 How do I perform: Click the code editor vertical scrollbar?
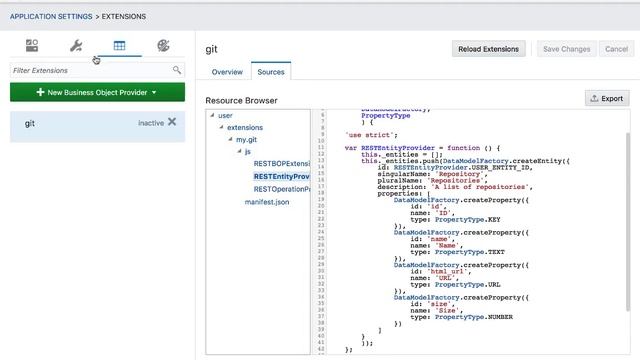[x=627, y=222]
